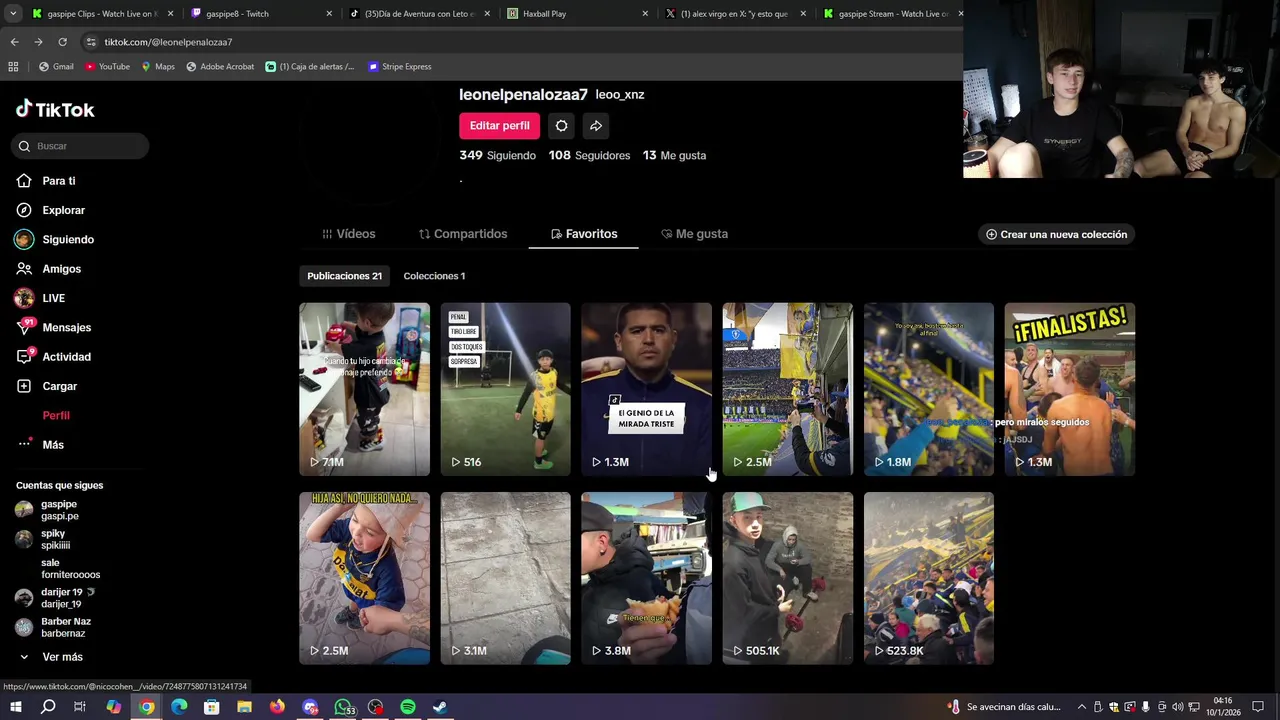Close the Haxball Play tab
The image size is (1280, 720).
pos(645,14)
